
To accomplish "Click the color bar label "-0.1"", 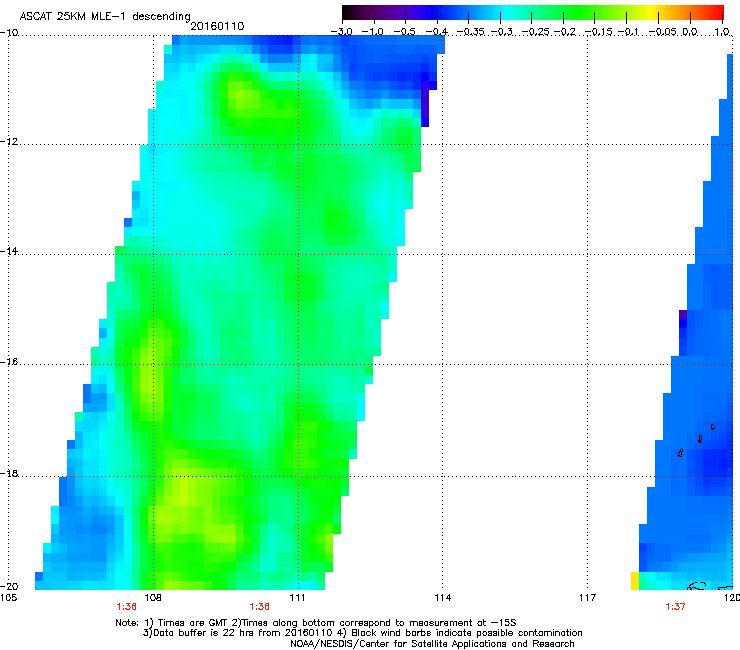I will [628, 32].
